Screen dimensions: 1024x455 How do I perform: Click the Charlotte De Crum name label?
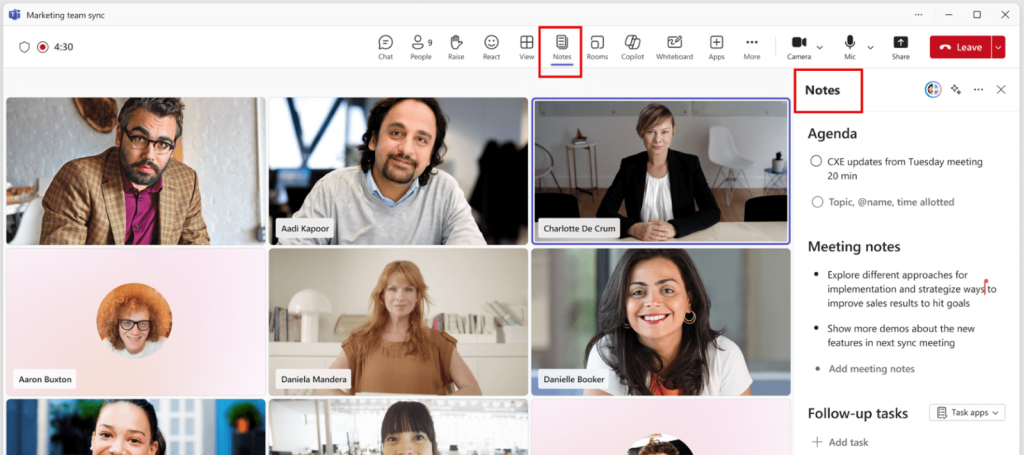pyautogui.click(x=580, y=228)
